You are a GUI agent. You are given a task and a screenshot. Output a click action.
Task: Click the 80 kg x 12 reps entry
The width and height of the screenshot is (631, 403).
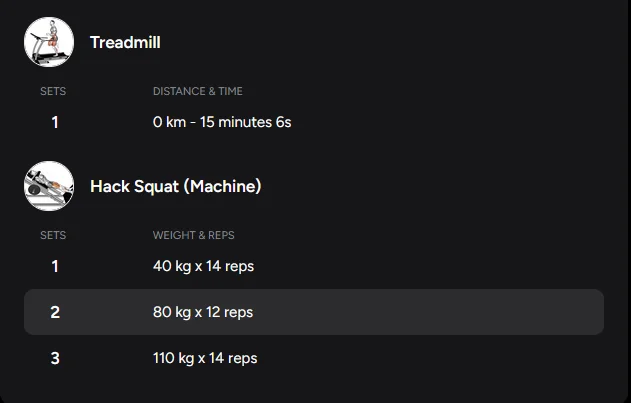(203, 312)
